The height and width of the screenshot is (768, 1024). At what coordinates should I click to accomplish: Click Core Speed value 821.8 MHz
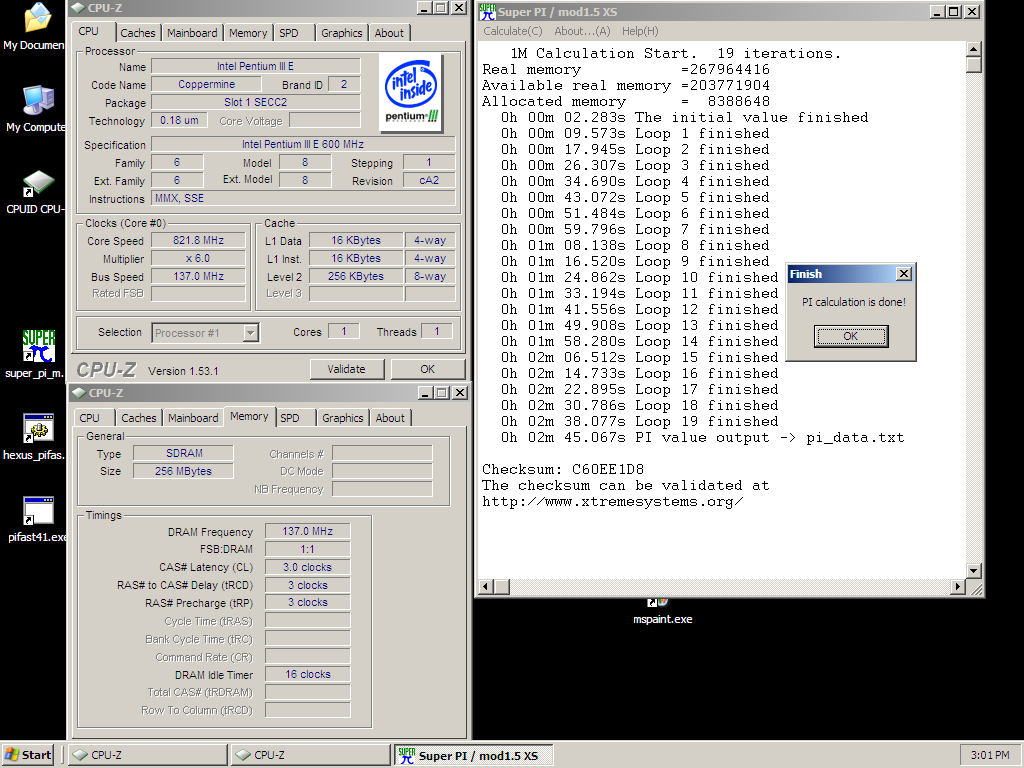pyautogui.click(x=199, y=240)
